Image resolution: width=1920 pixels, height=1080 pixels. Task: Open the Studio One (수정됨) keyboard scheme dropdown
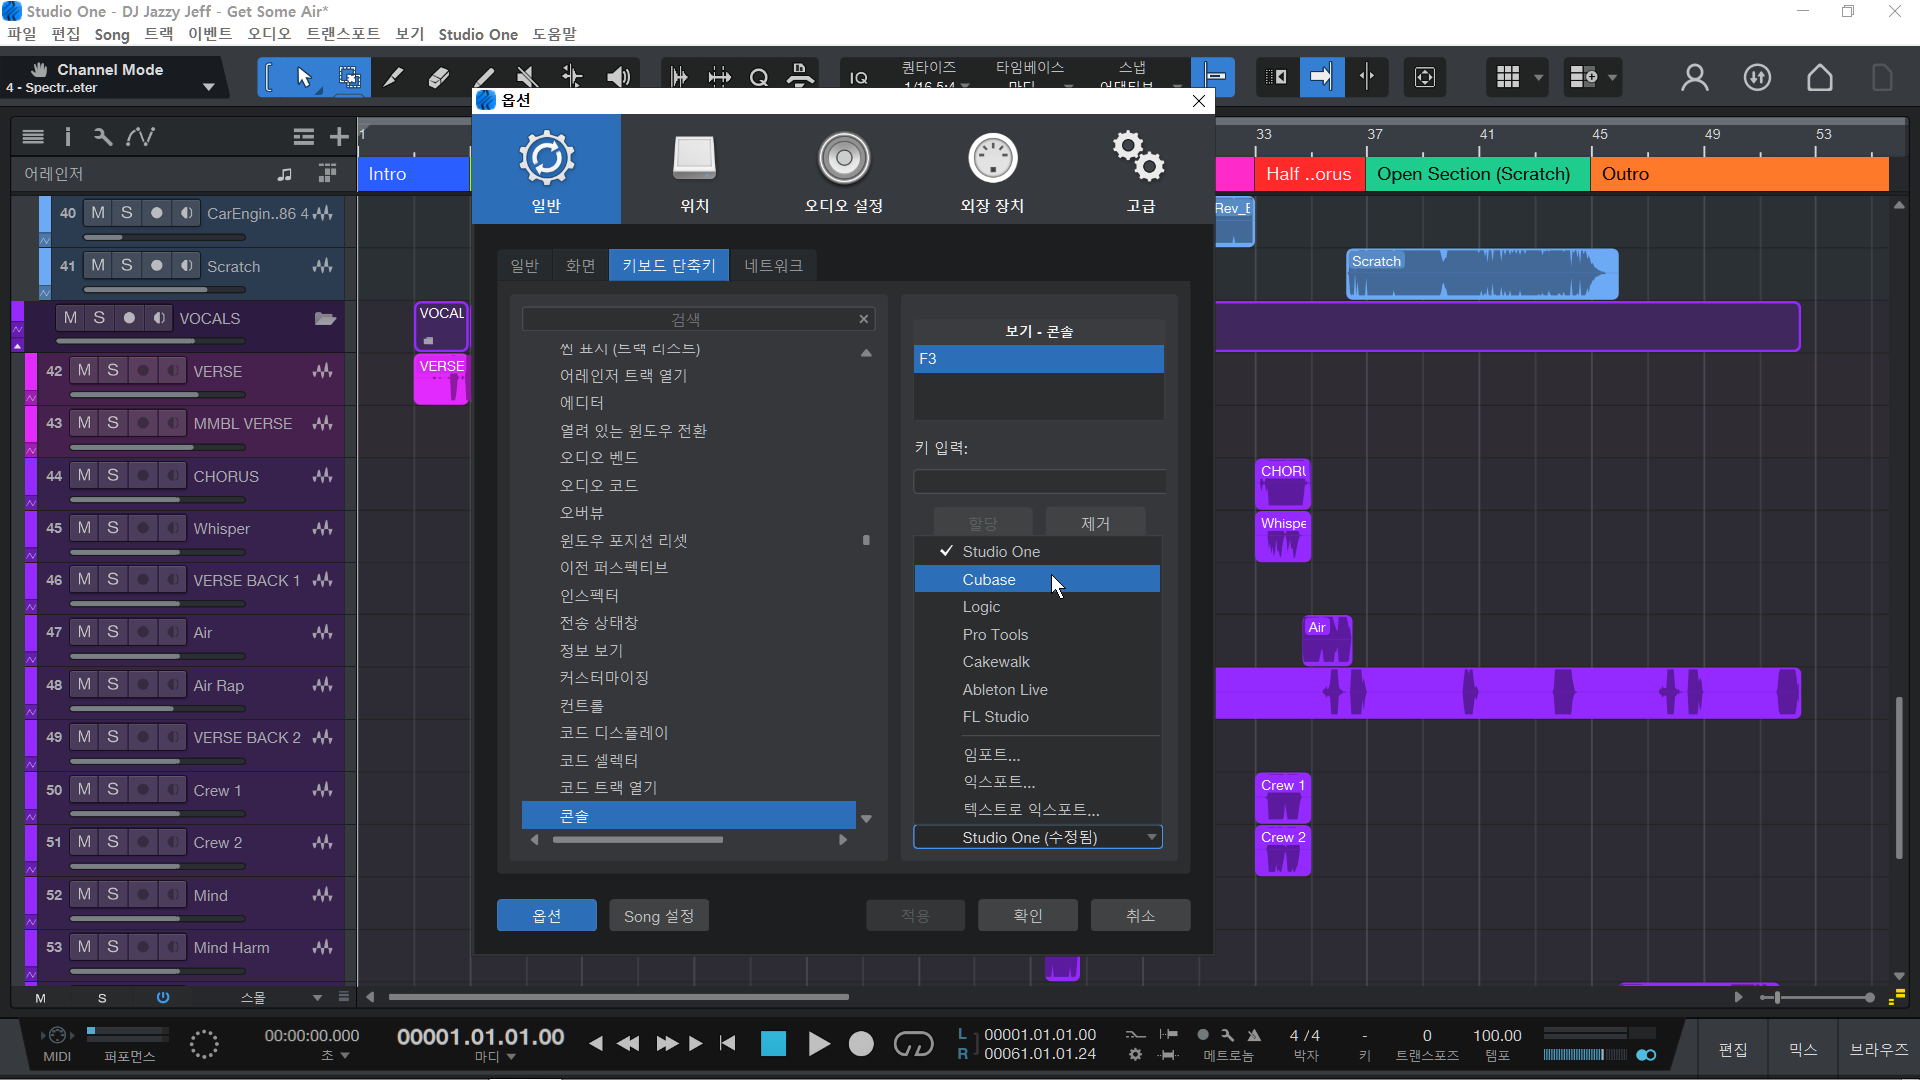click(1038, 837)
